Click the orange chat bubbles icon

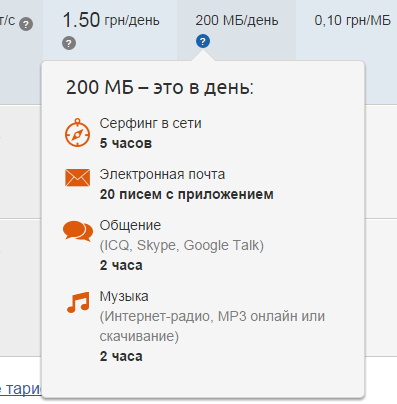pyautogui.click(x=78, y=231)
